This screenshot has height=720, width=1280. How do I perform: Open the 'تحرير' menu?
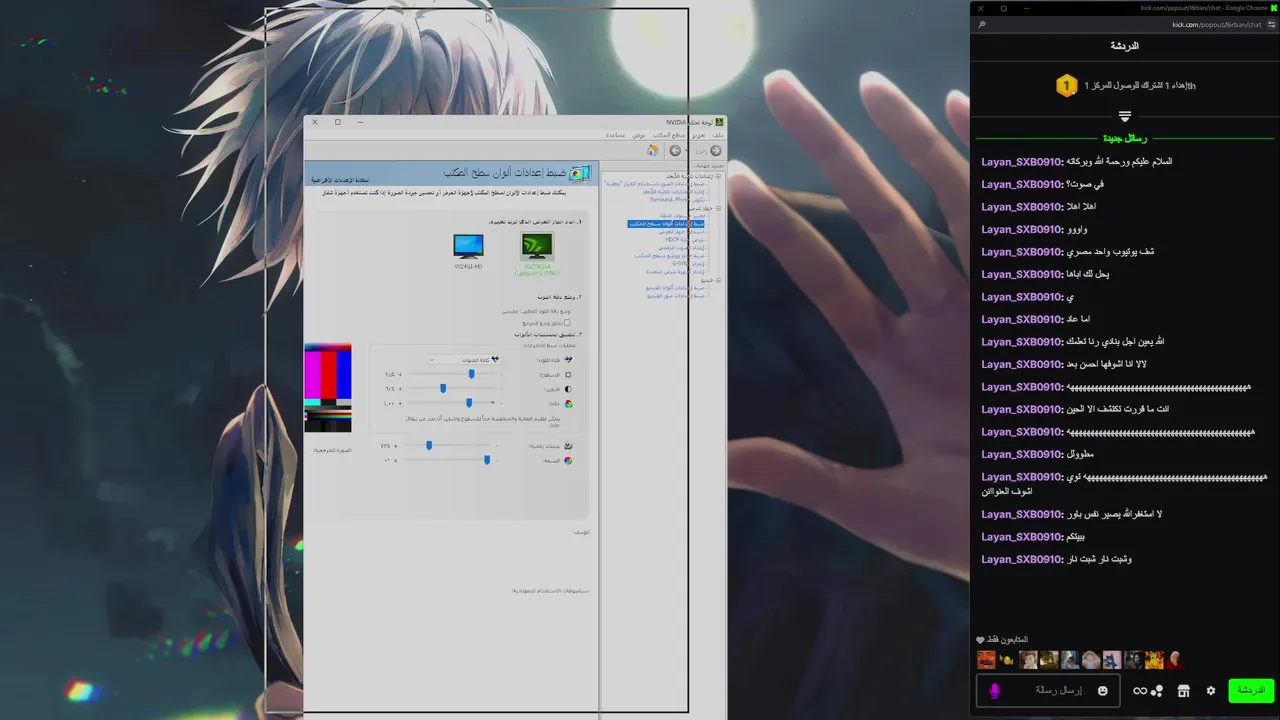pyautogui.click(x=699, y=135)
